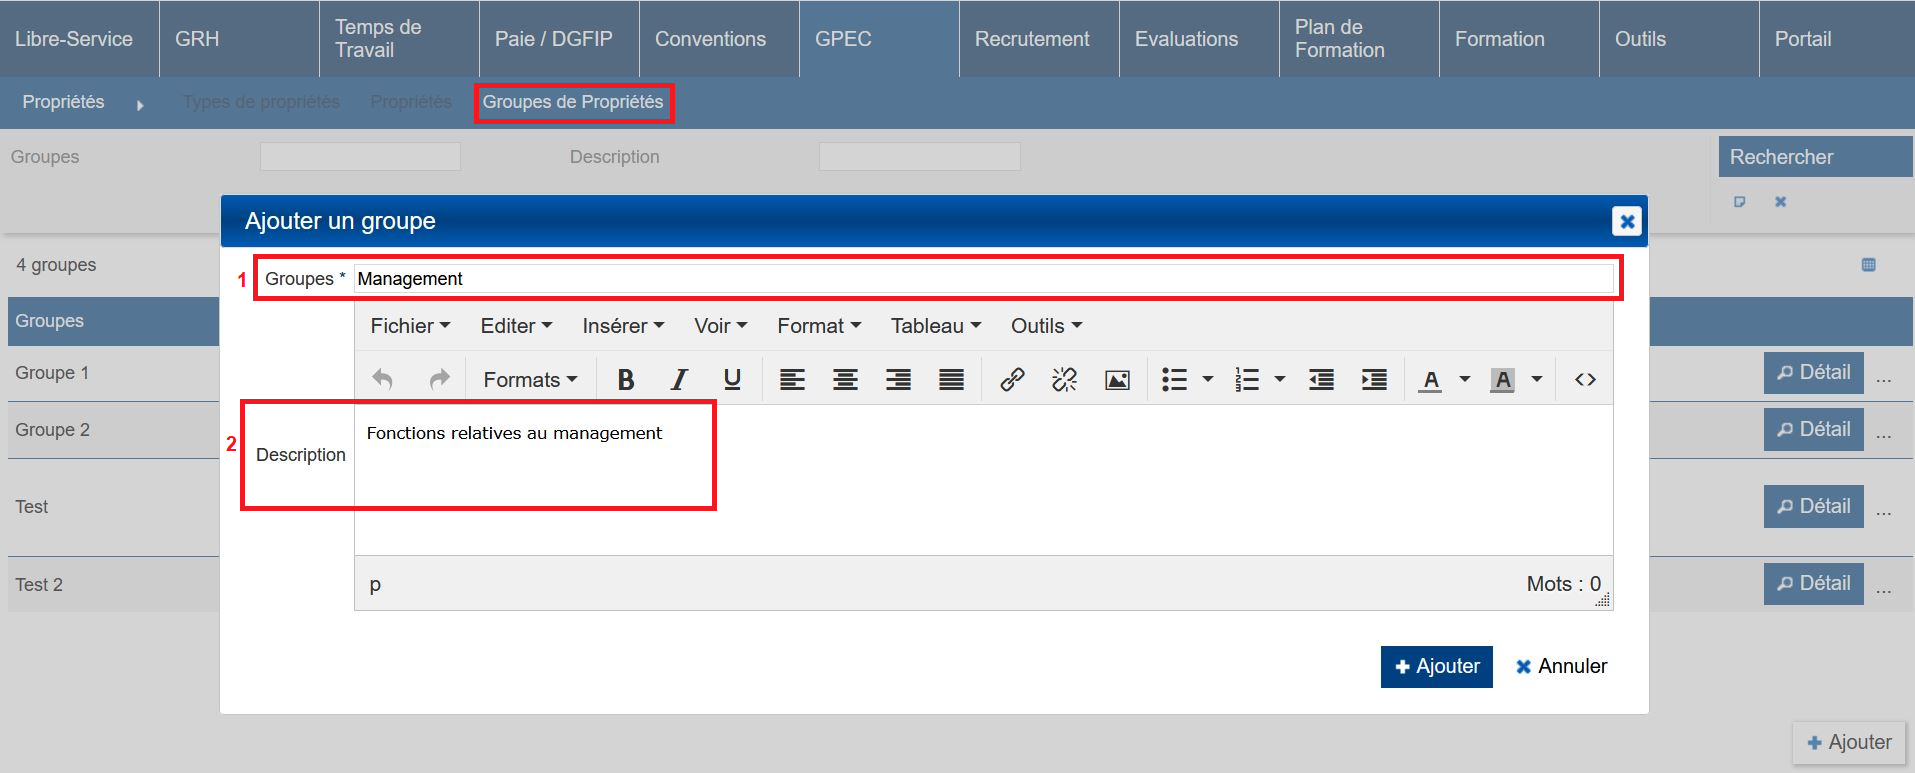The height and width of the screenshot is (773, 1915).
Task: Undo the last edit action
Action: pyautogui.click(x=382, y=380)
